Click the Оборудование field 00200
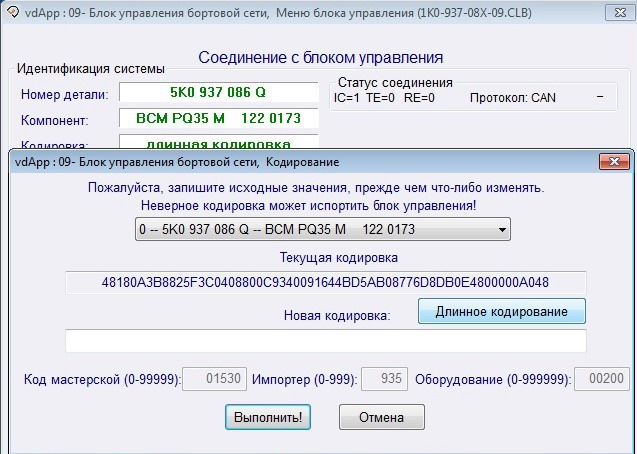 [x=602, y=379]
